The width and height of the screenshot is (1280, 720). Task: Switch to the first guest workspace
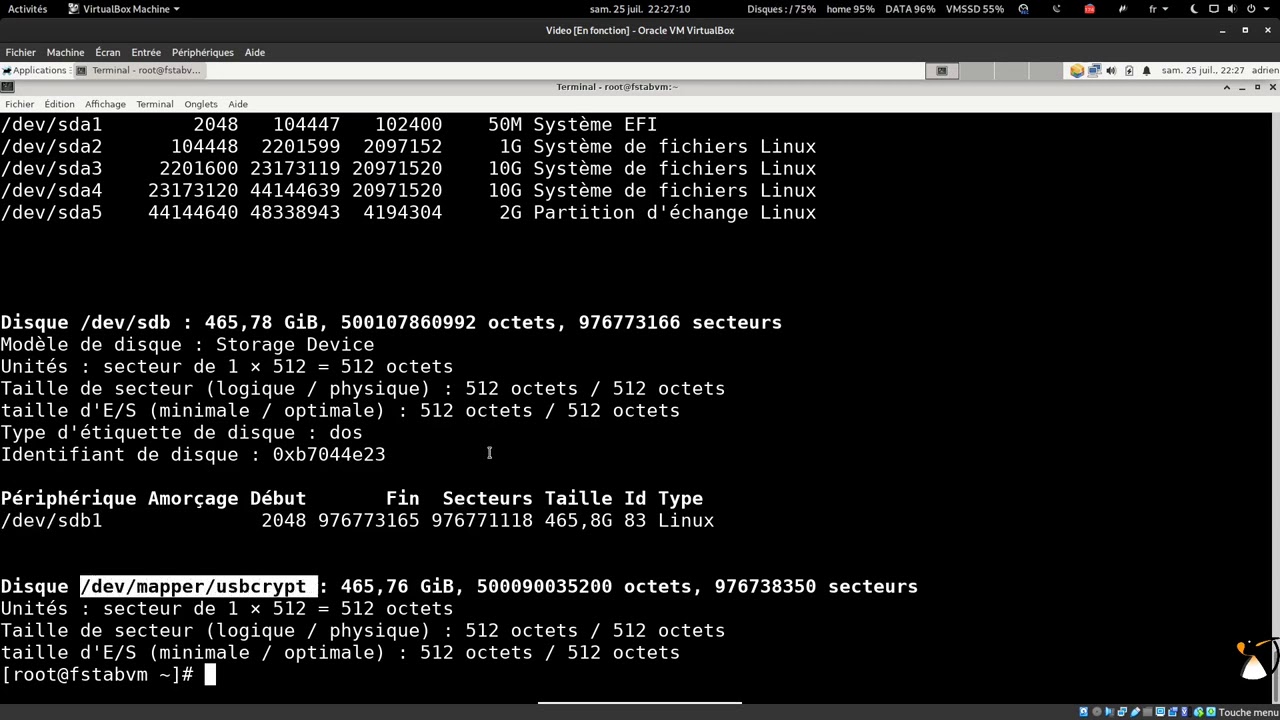(x=942, y=70)
